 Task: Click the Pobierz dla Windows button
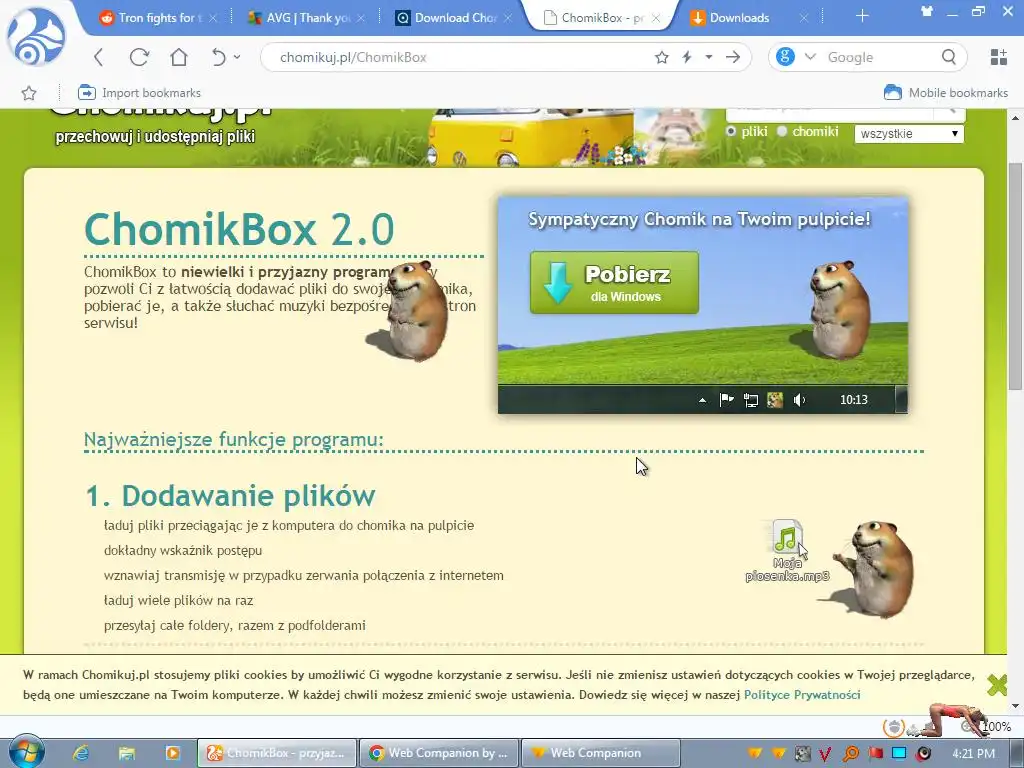pyautogui.click(x=614, y=283)
